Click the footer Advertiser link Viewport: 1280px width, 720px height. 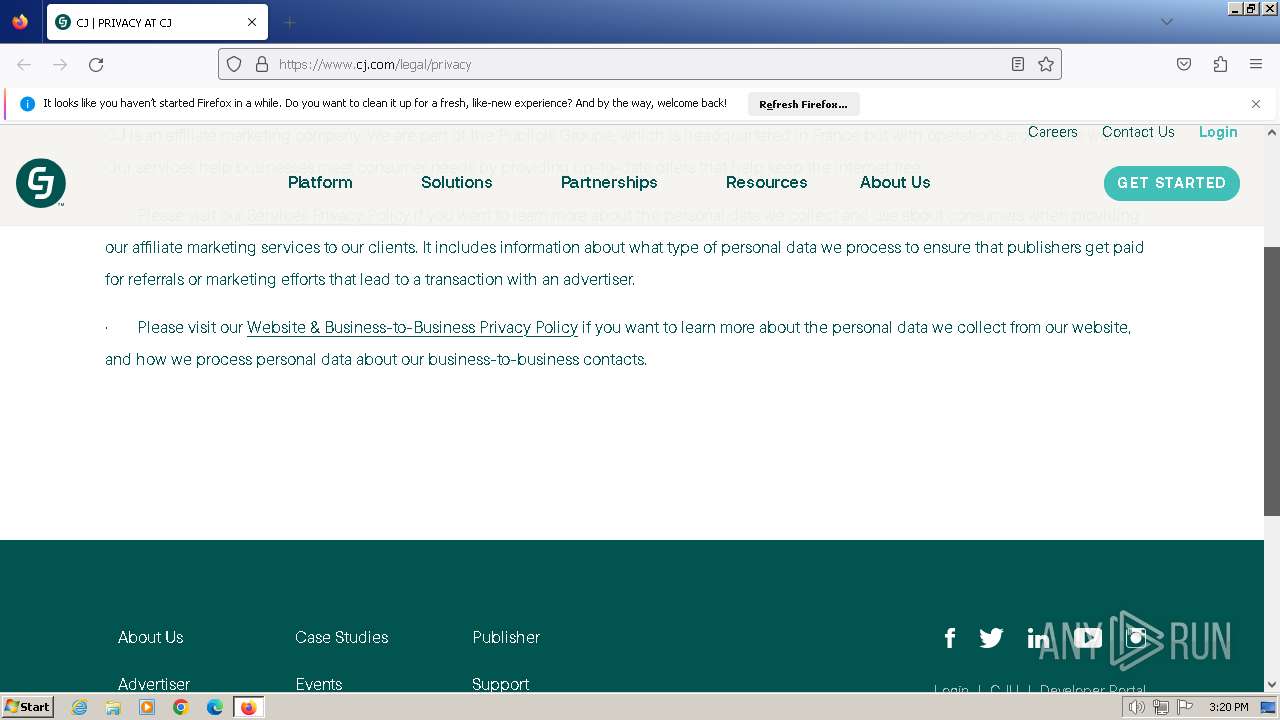click(154, 684)
